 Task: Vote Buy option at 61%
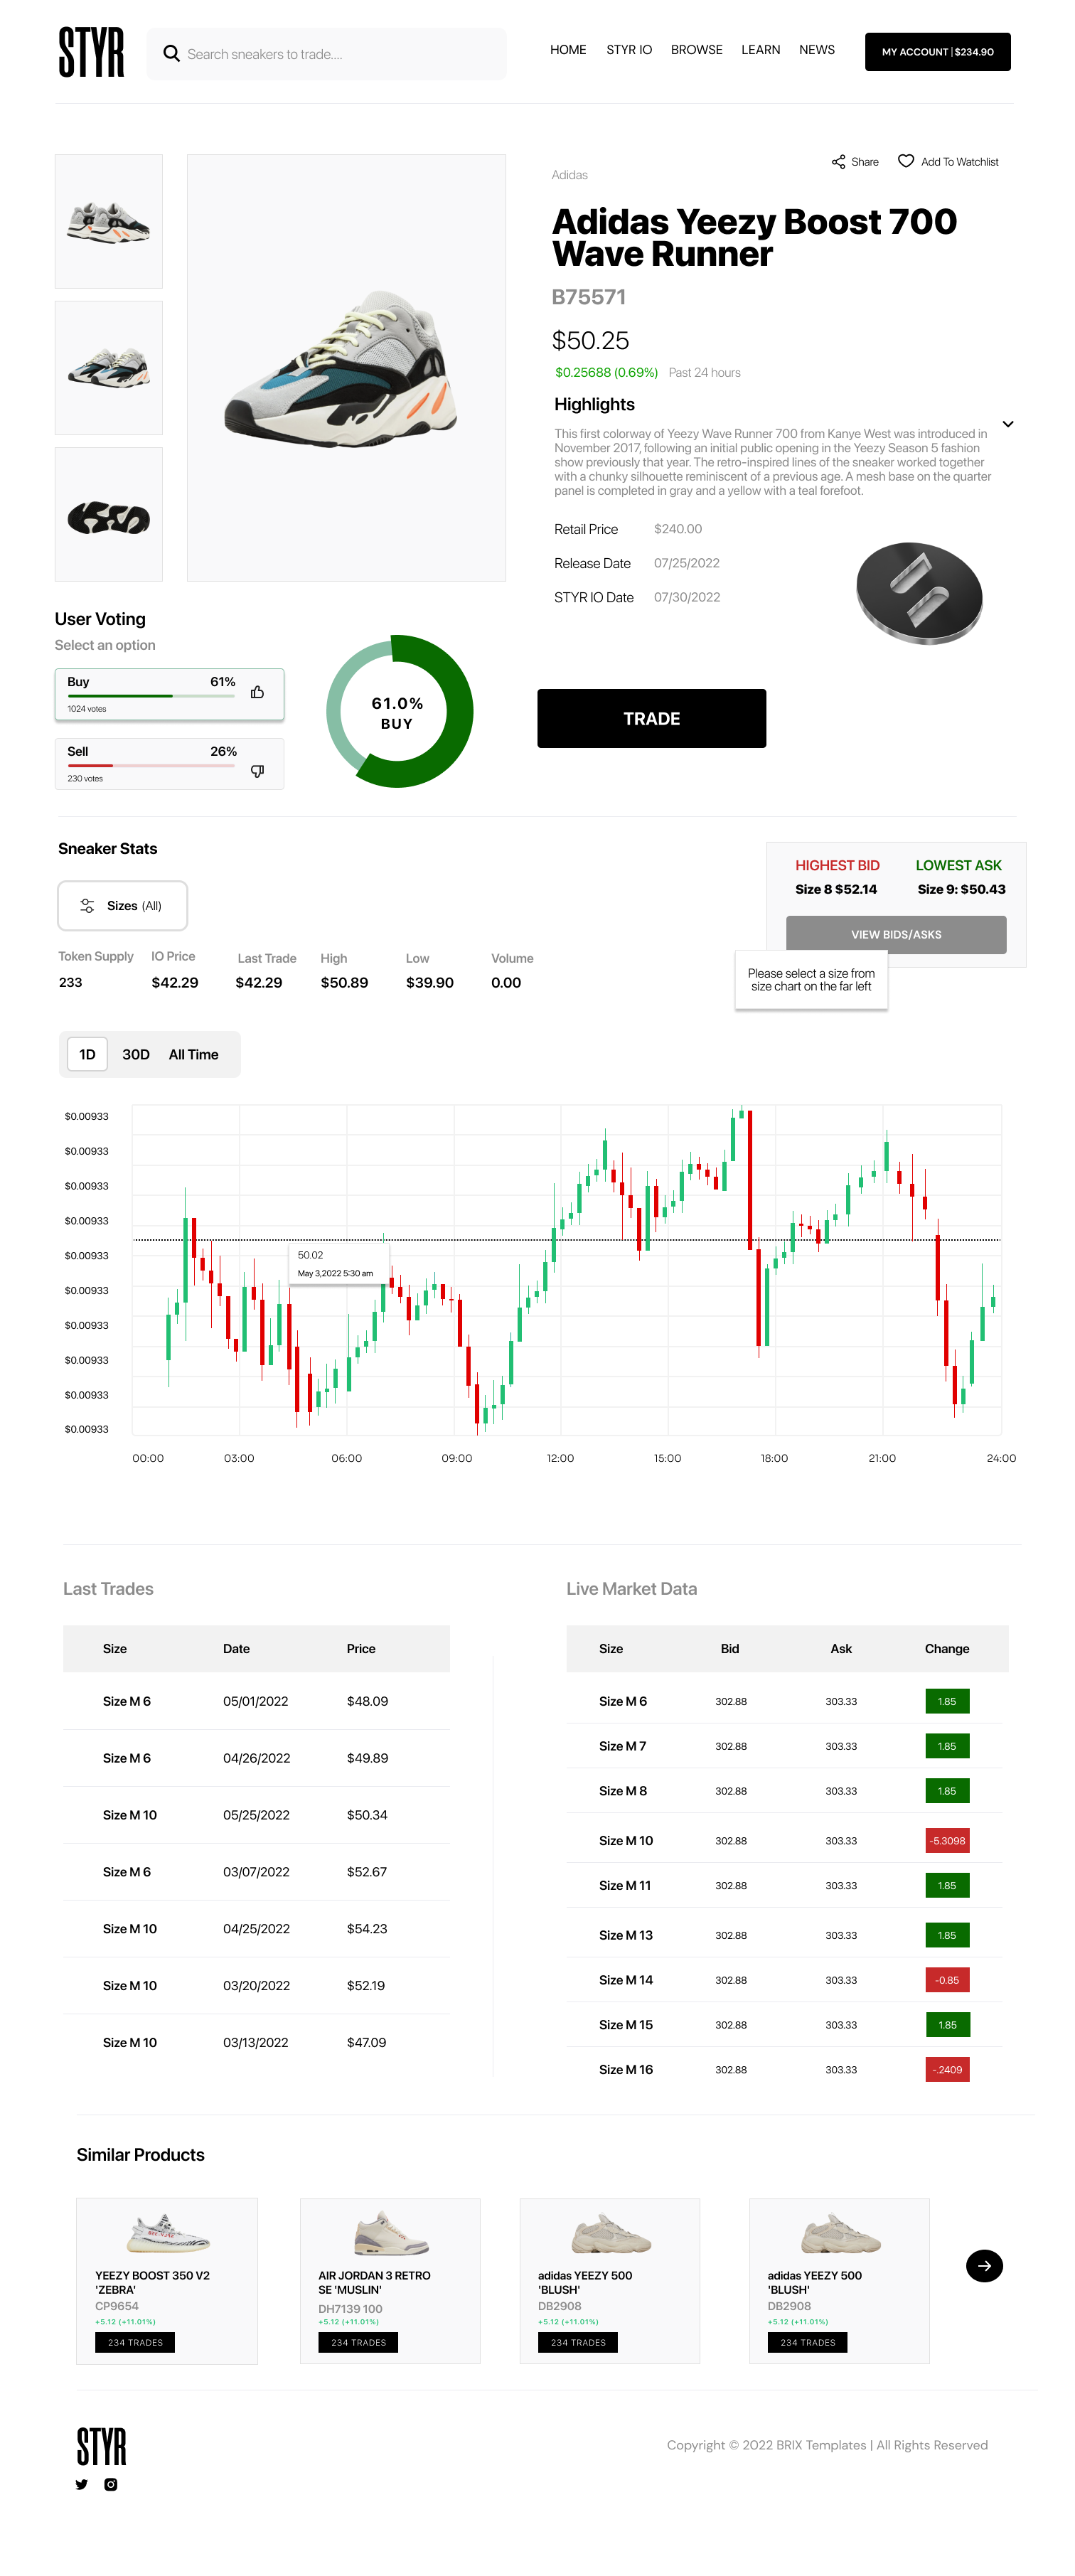169,694
